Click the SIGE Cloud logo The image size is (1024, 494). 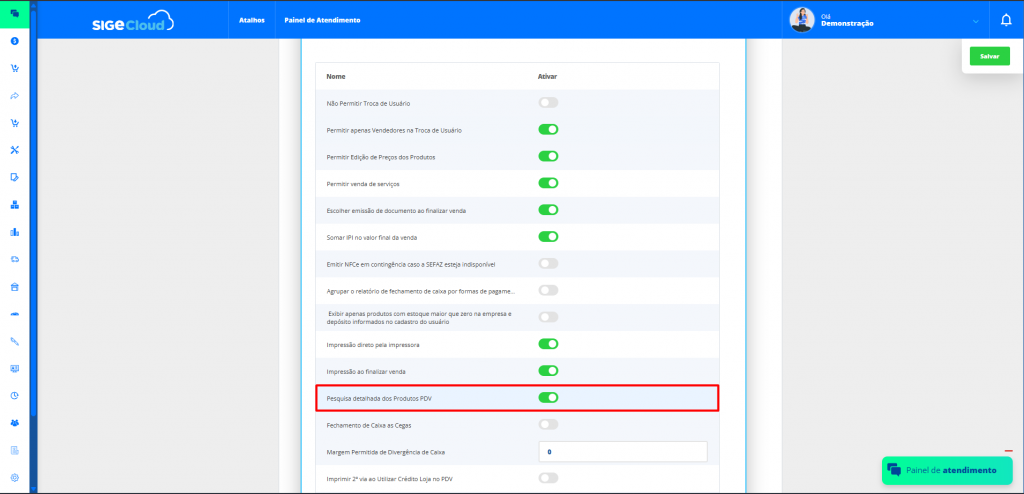(x=132, y=20)
